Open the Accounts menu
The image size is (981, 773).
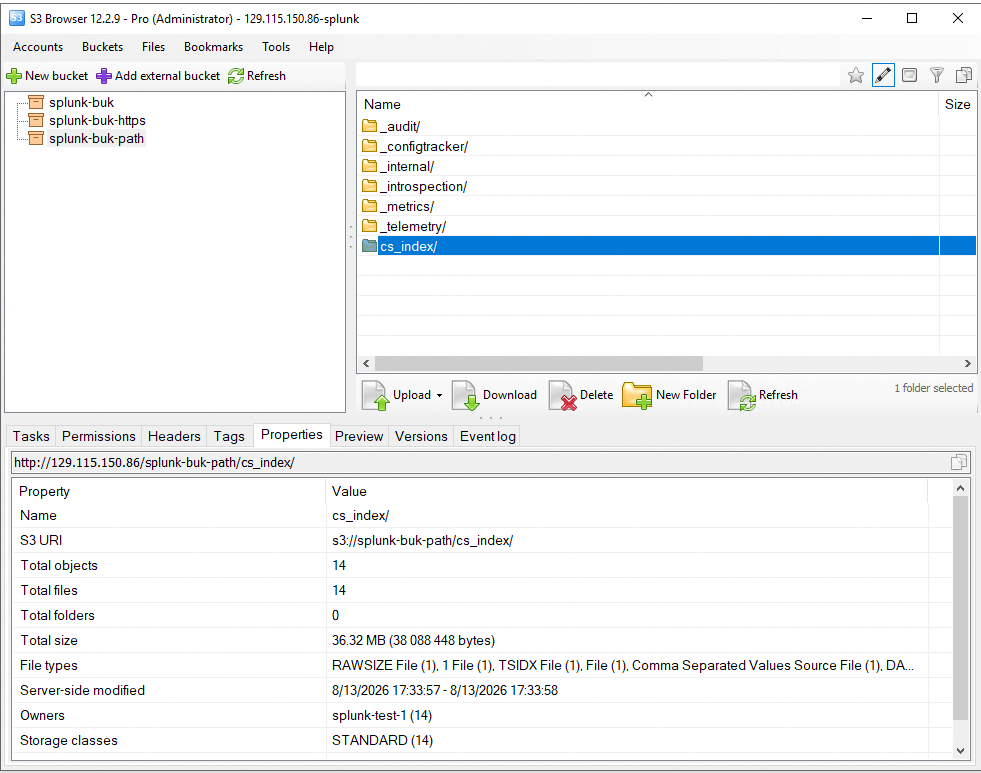point(38,47)
